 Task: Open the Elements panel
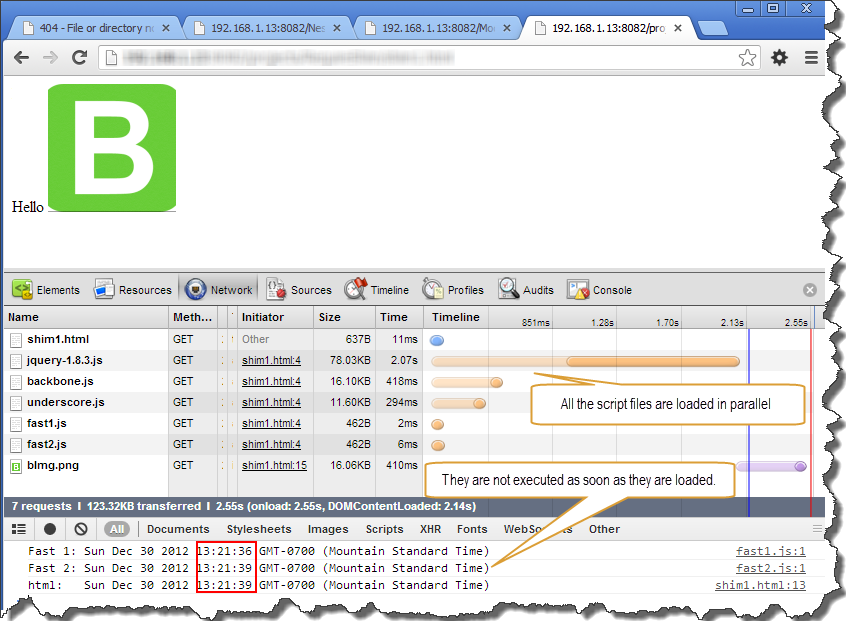point(46,290)
